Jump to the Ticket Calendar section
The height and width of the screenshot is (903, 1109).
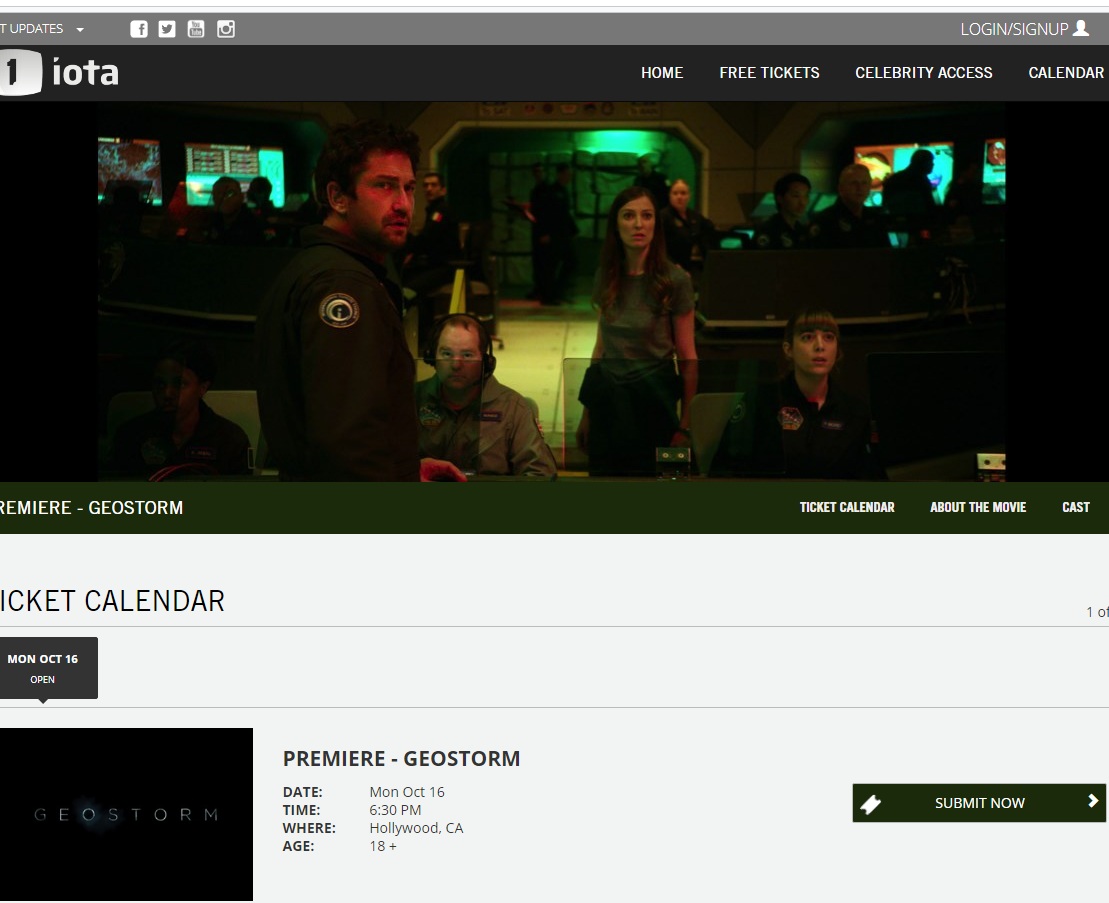(846, 508)
